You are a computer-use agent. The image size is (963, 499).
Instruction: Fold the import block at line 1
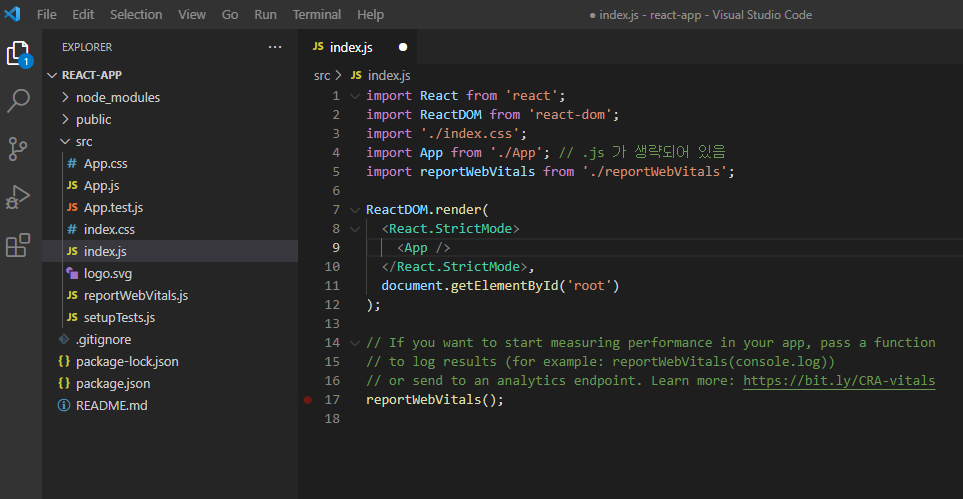pyautogui.click(x=354, y=96)
